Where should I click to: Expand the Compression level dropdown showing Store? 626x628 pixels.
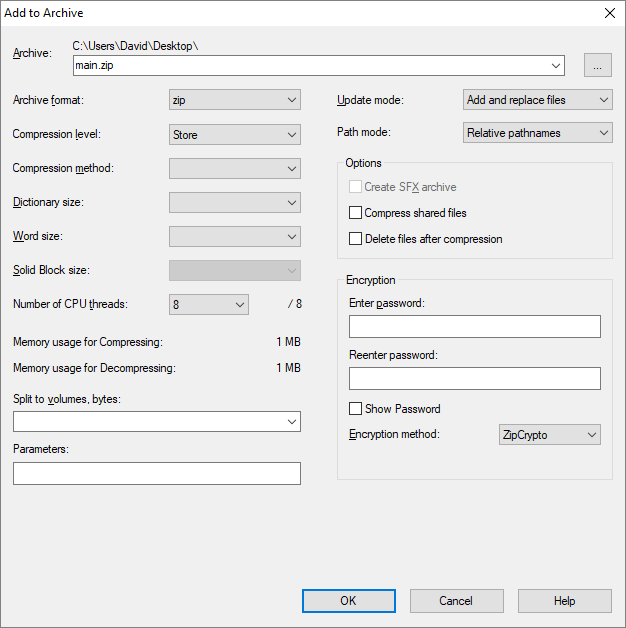(x=235, y=135)
